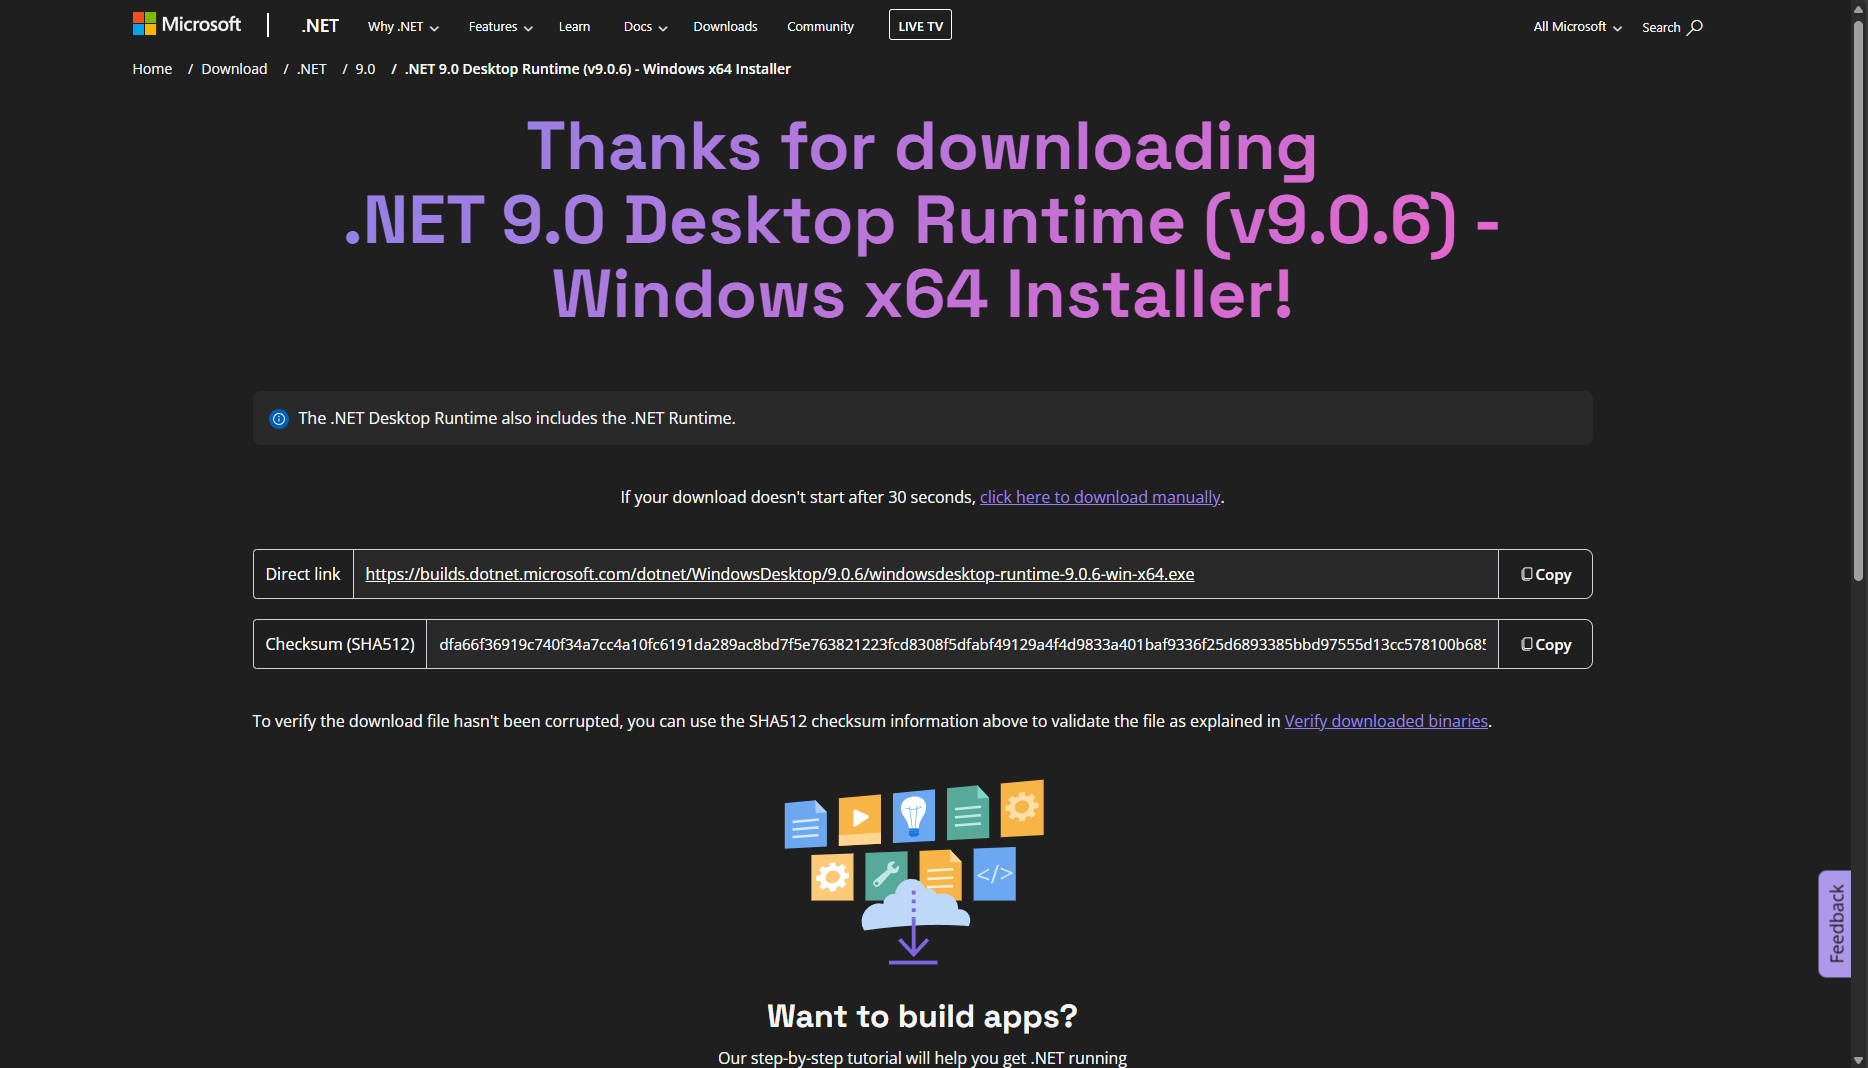Click the current page breadcrumb text
This screenshot has width=1868, height=1068.
598,69
